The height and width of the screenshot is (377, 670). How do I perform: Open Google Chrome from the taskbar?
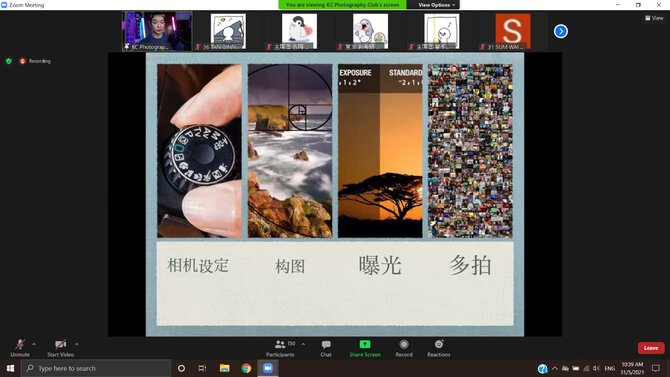point(246,368)
